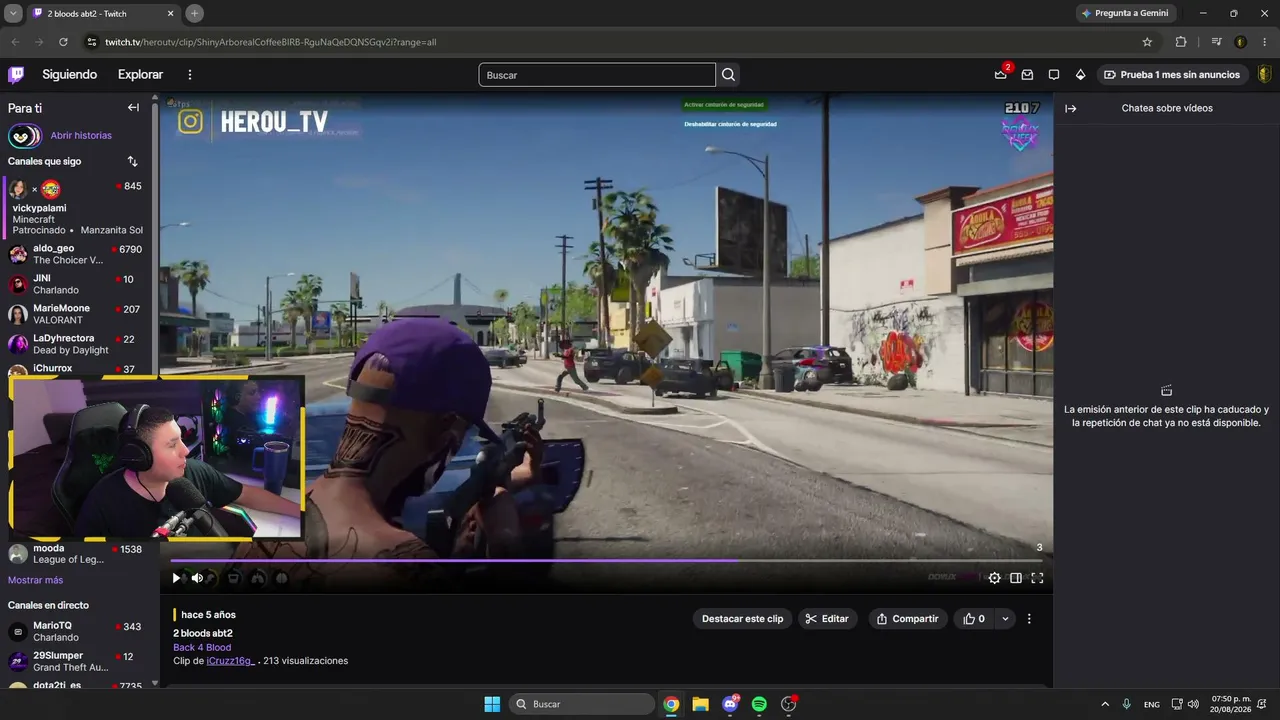Open Discord from the taskbar
Image resolution: width=1280 pixels, height=720 pixels.
pyautogui.click(x=730, y=704)
